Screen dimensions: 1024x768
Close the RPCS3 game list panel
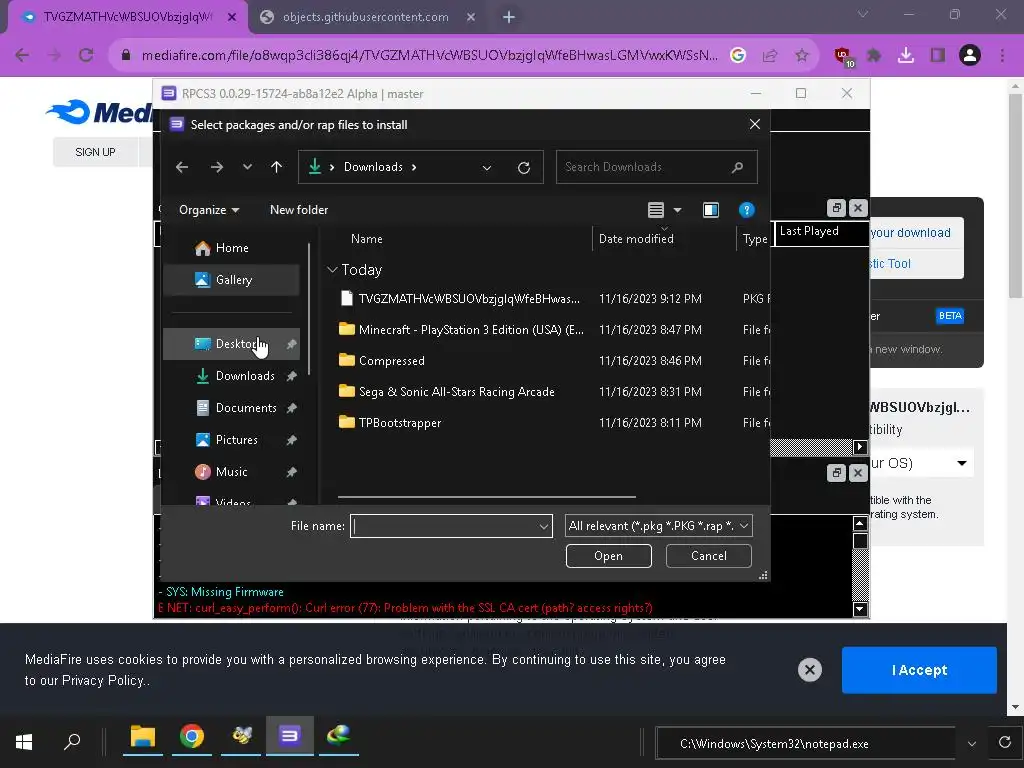coord(858,208)
